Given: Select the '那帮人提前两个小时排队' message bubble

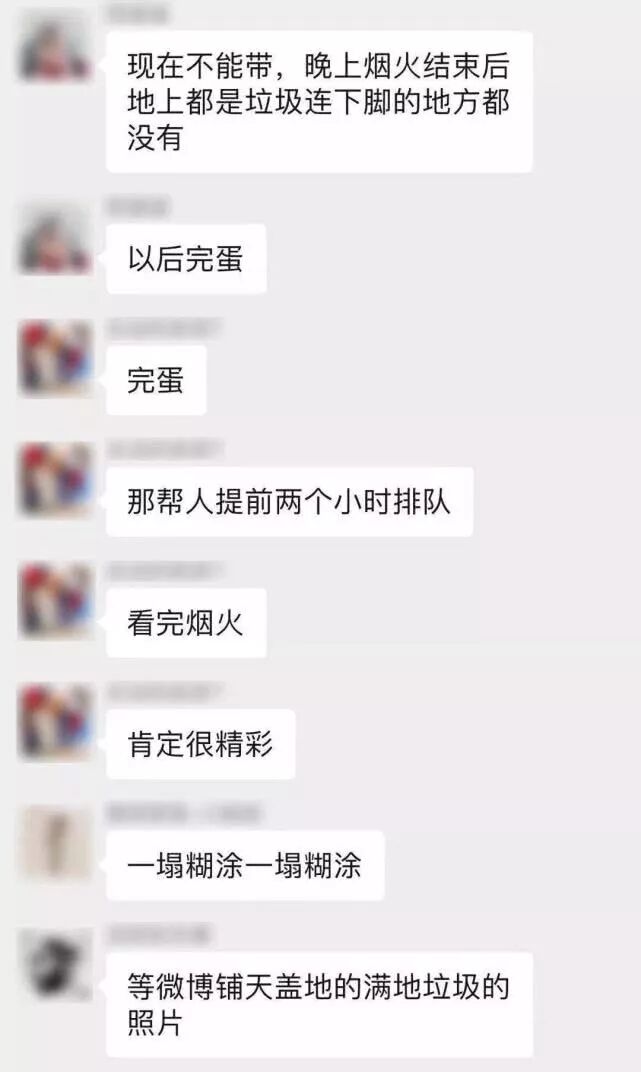Looking at the screenshot, I should pos(289,502).
